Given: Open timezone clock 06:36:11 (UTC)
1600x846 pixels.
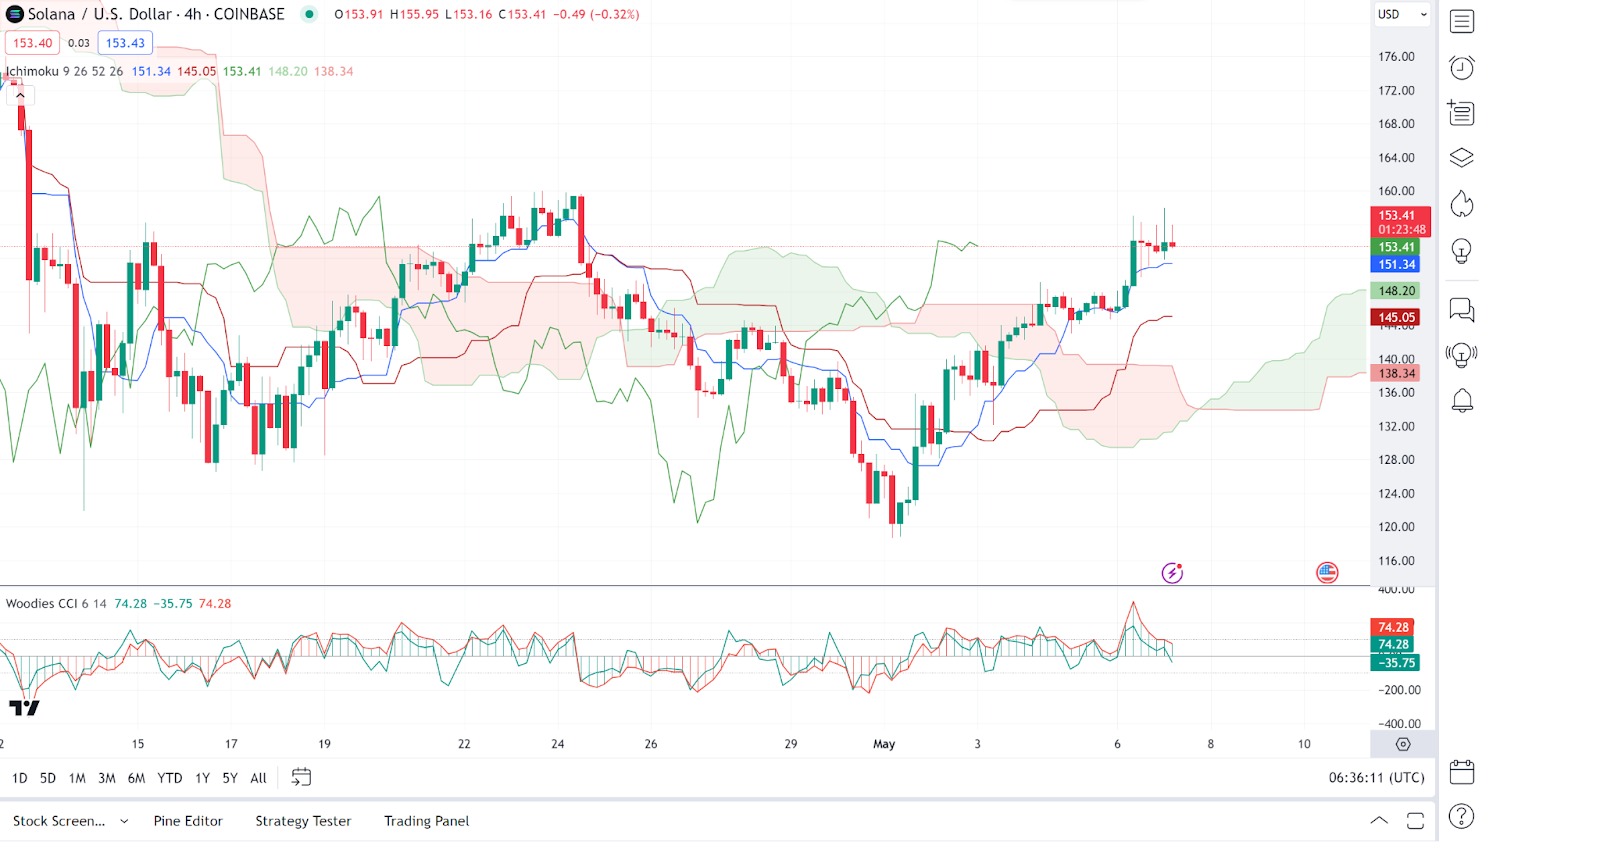Looking at the screenshot, I should (x=1376, y=777).
